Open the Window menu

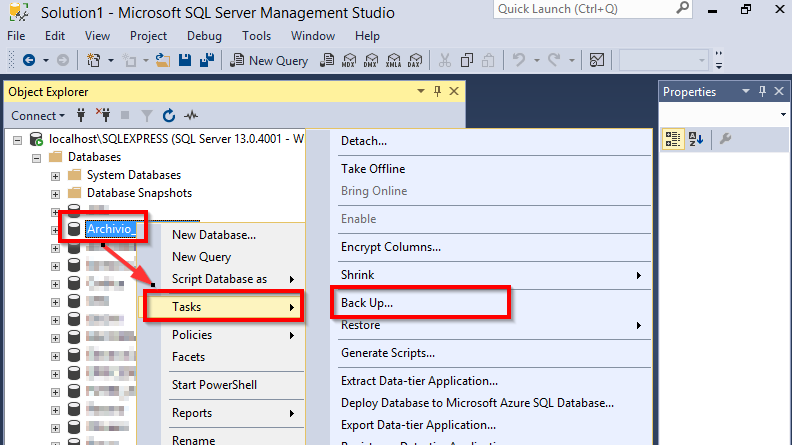(313, 36)
